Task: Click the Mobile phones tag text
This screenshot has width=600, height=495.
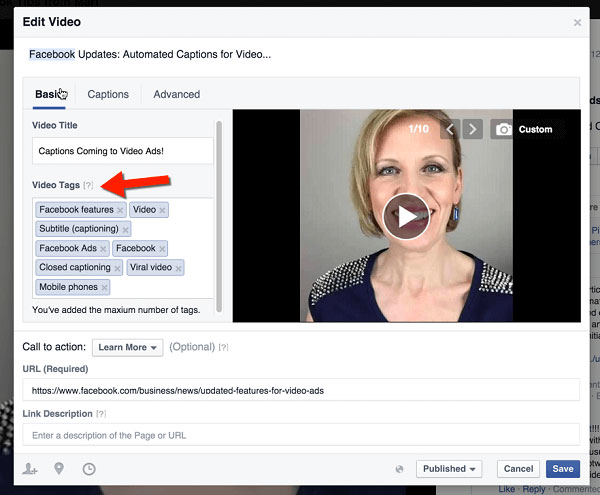Action: click(x=68, y=287)
